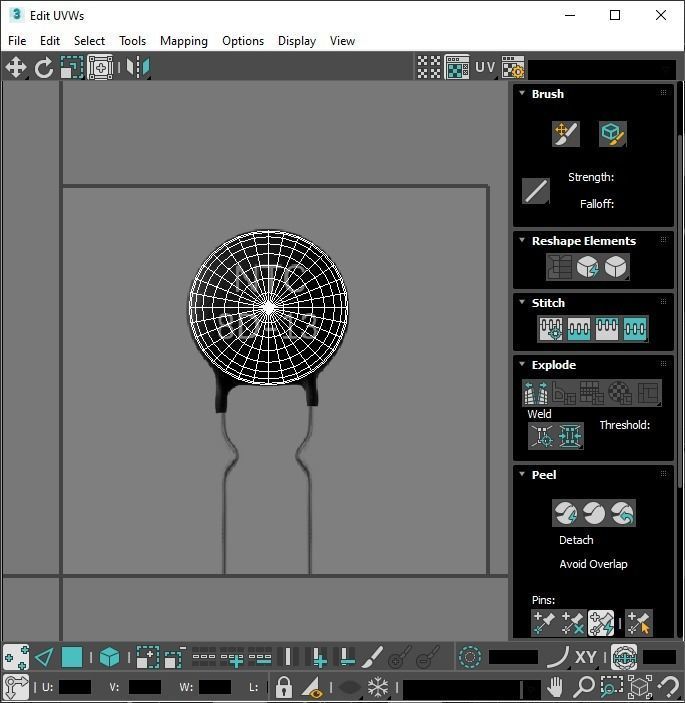The height and width of the screenshot is (703, 685).
Task: Toggle the Lock Selection padlock
Action: click(284, 687)
